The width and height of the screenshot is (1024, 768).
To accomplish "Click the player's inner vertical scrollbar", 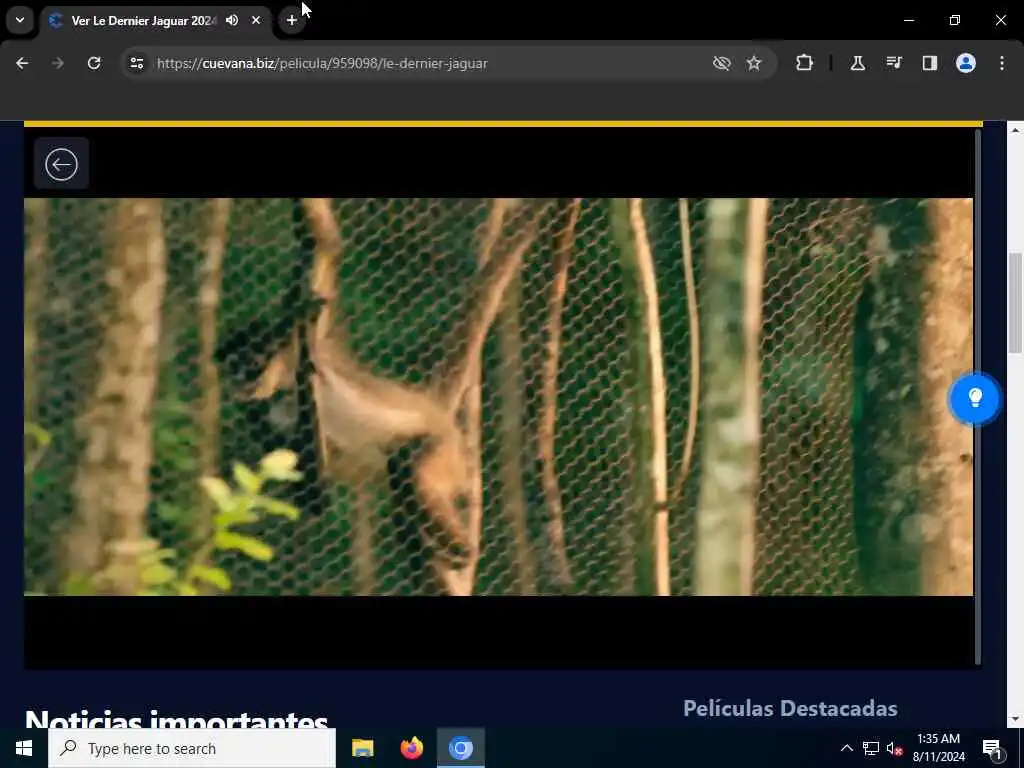I will 978,397.
